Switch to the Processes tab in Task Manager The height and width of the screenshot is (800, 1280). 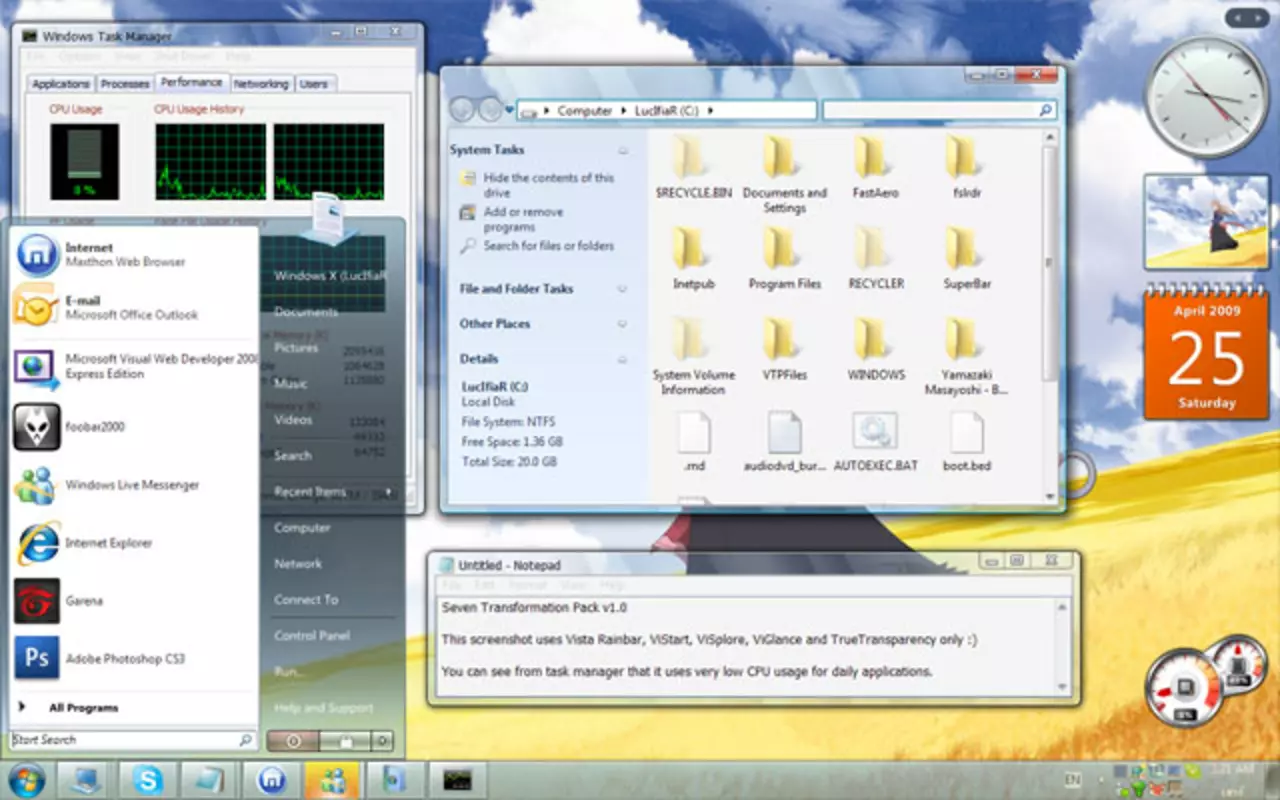tap(125, 84)
